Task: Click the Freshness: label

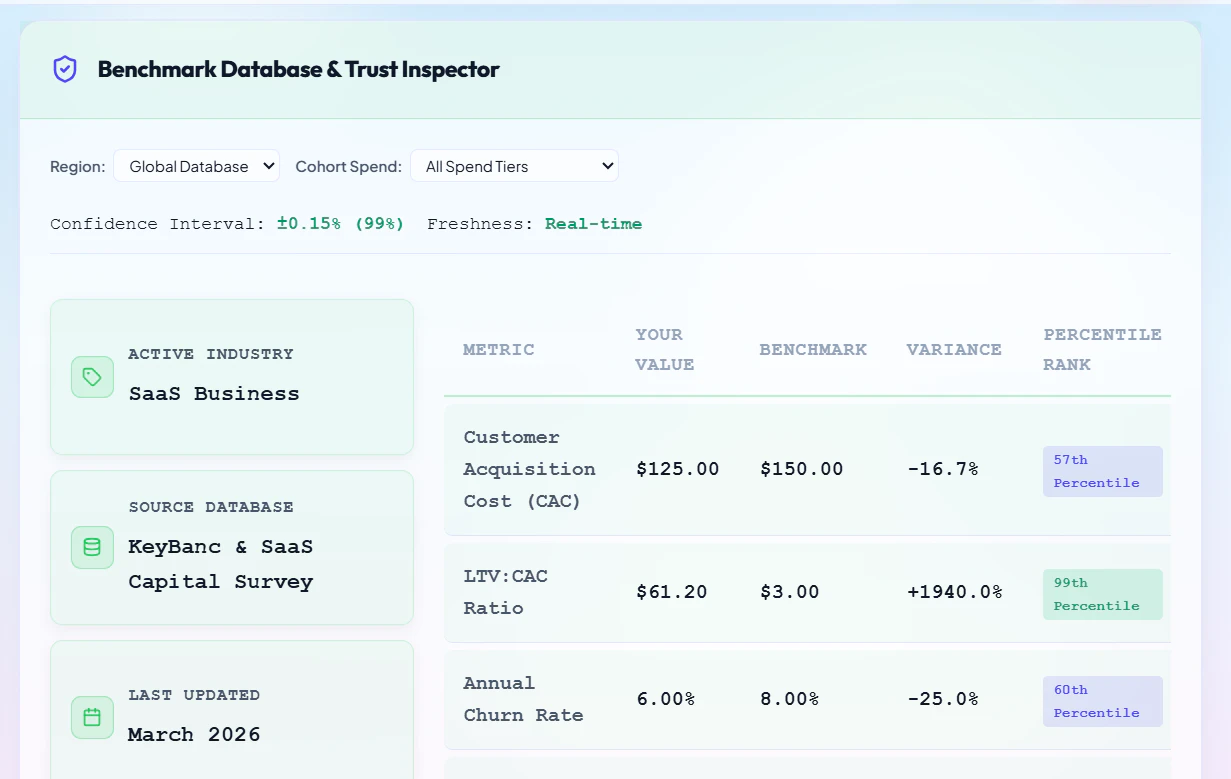Action: pos(482,224)
